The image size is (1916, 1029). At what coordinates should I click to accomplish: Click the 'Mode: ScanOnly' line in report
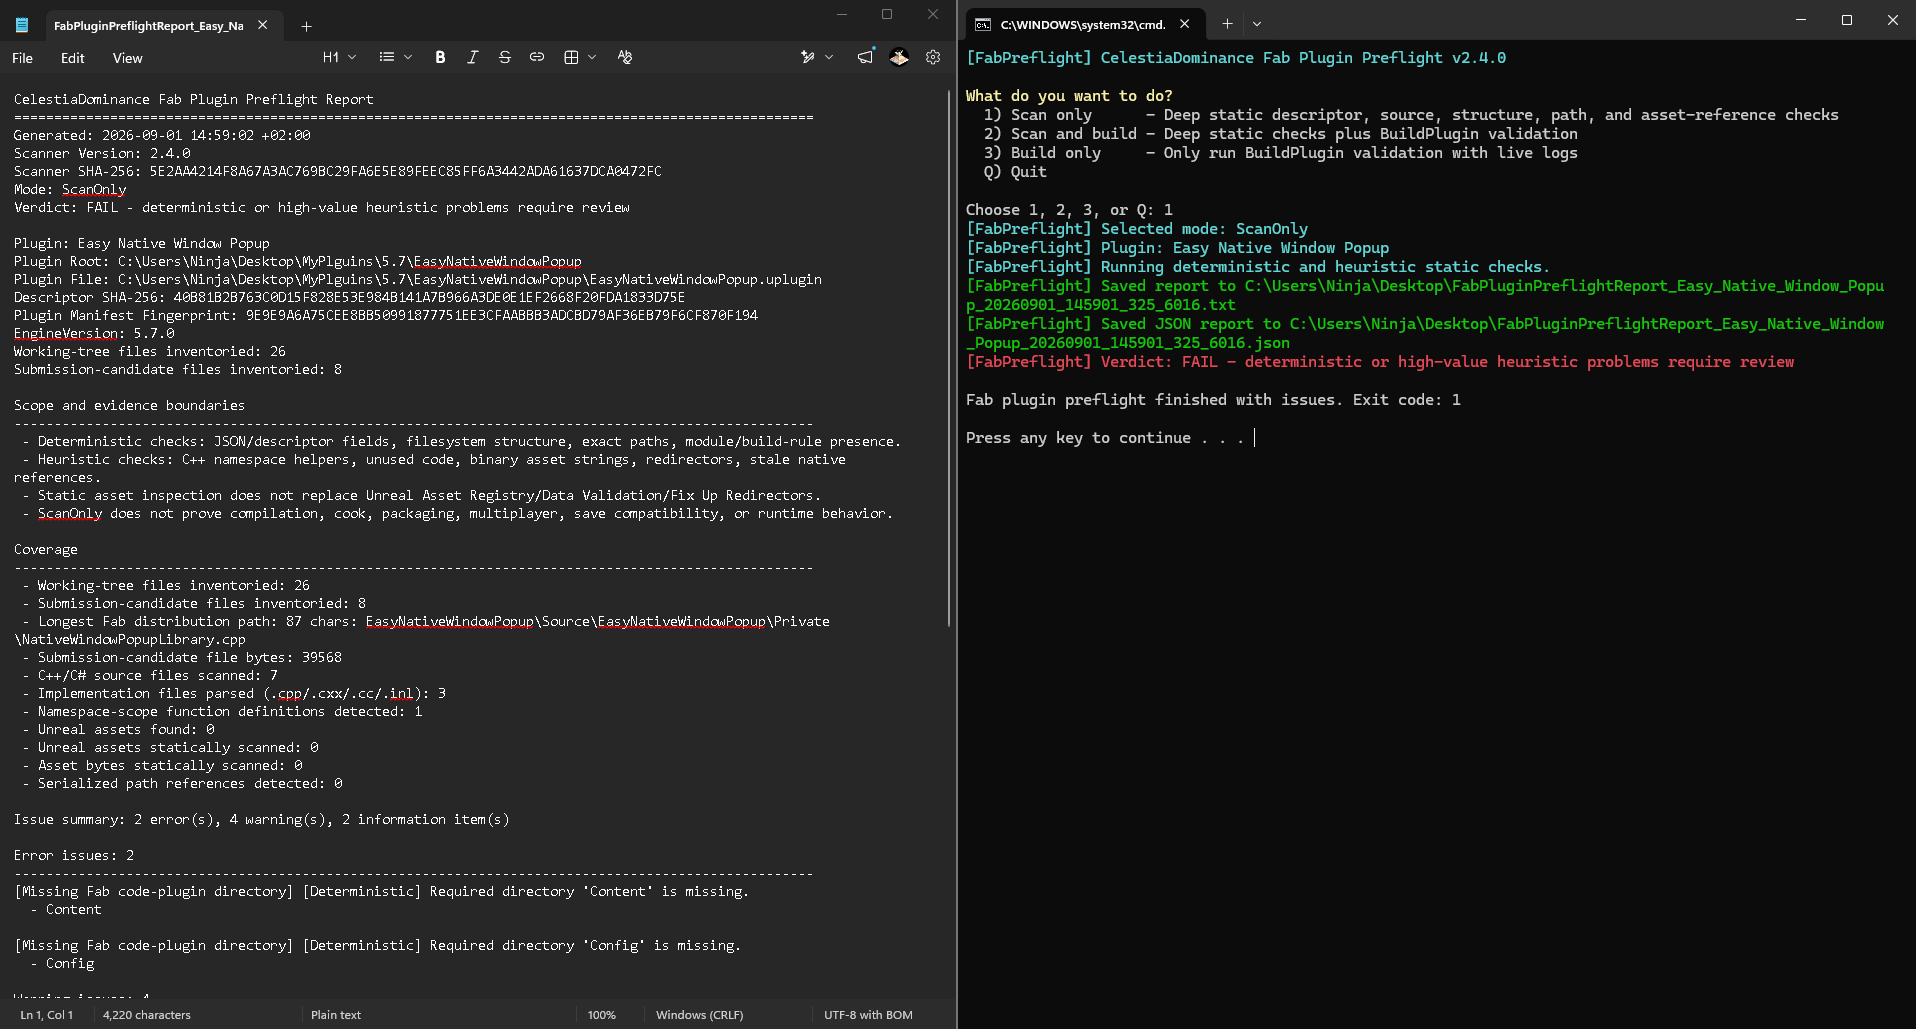click(x=70, y=189)
